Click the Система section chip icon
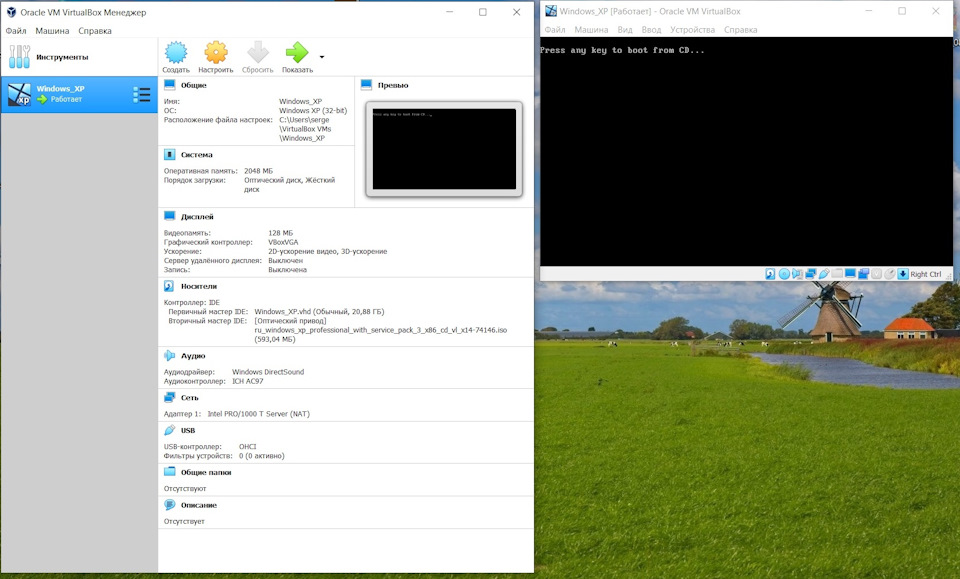Screen dimensions: 960x579 pos(170,155)
